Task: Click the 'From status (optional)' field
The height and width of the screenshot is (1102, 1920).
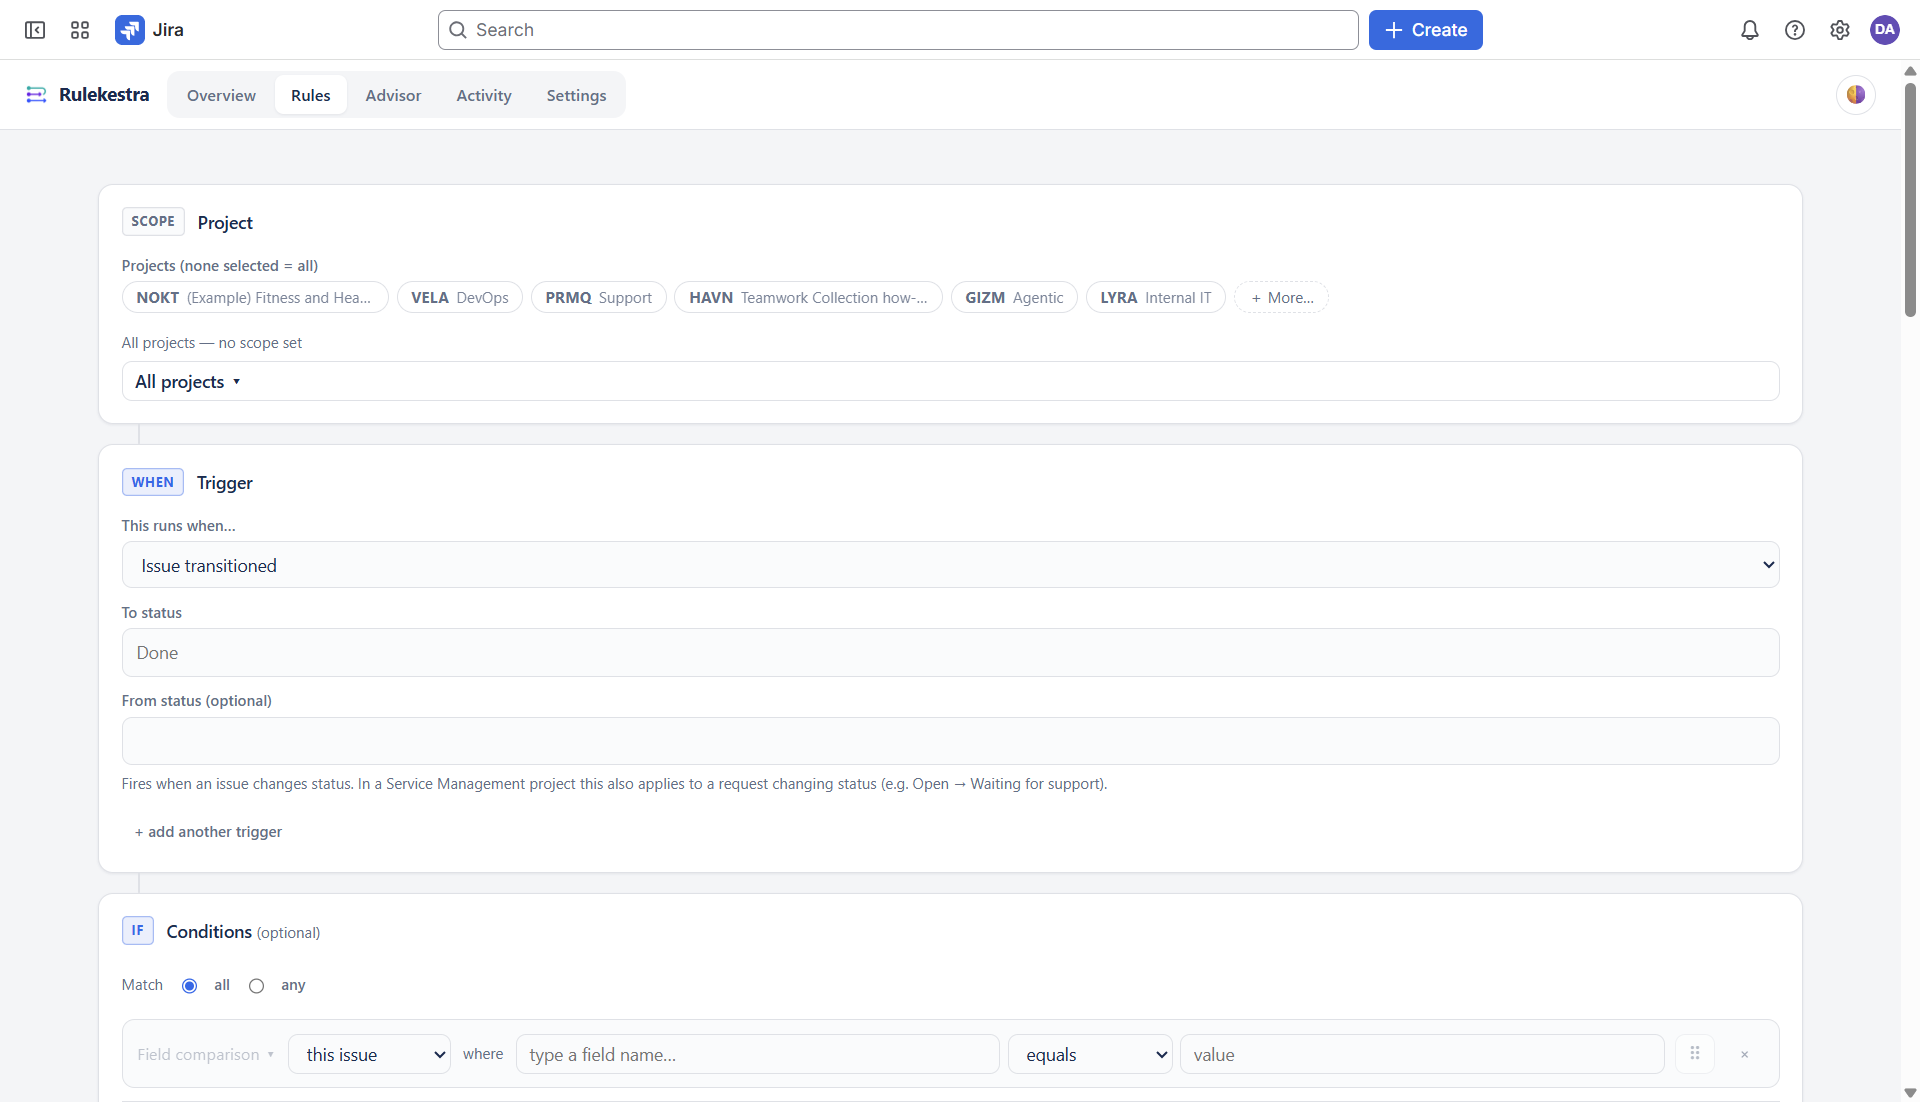Action: click(950, 741)
